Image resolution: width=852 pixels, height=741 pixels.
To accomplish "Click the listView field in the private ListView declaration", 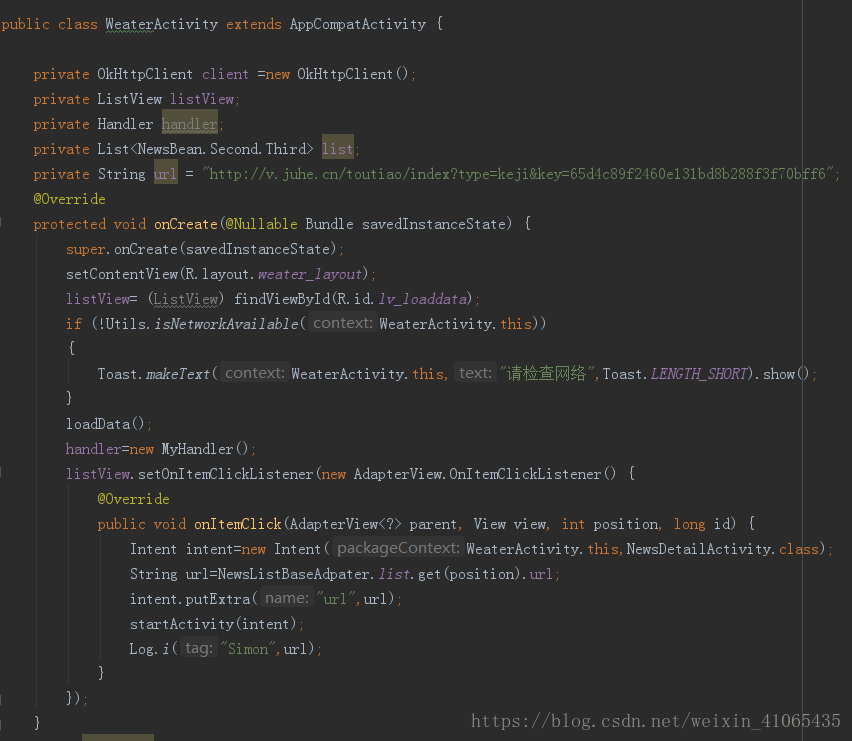I will click(202, 99).
